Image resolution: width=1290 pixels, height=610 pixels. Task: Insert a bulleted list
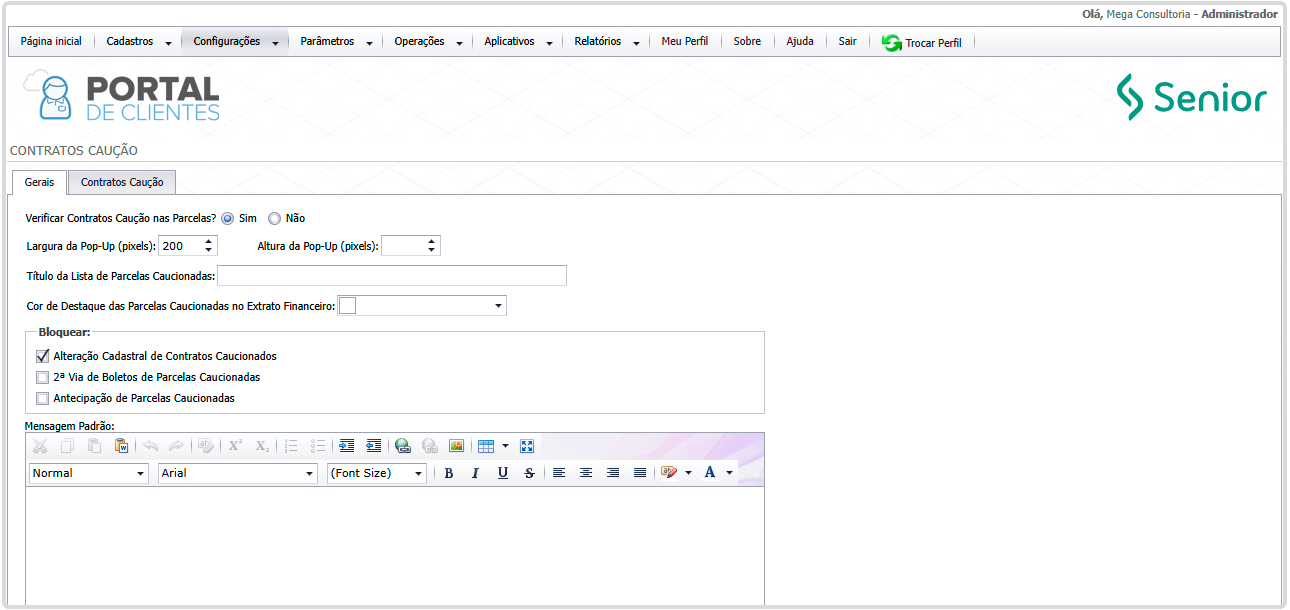point(318,446)
